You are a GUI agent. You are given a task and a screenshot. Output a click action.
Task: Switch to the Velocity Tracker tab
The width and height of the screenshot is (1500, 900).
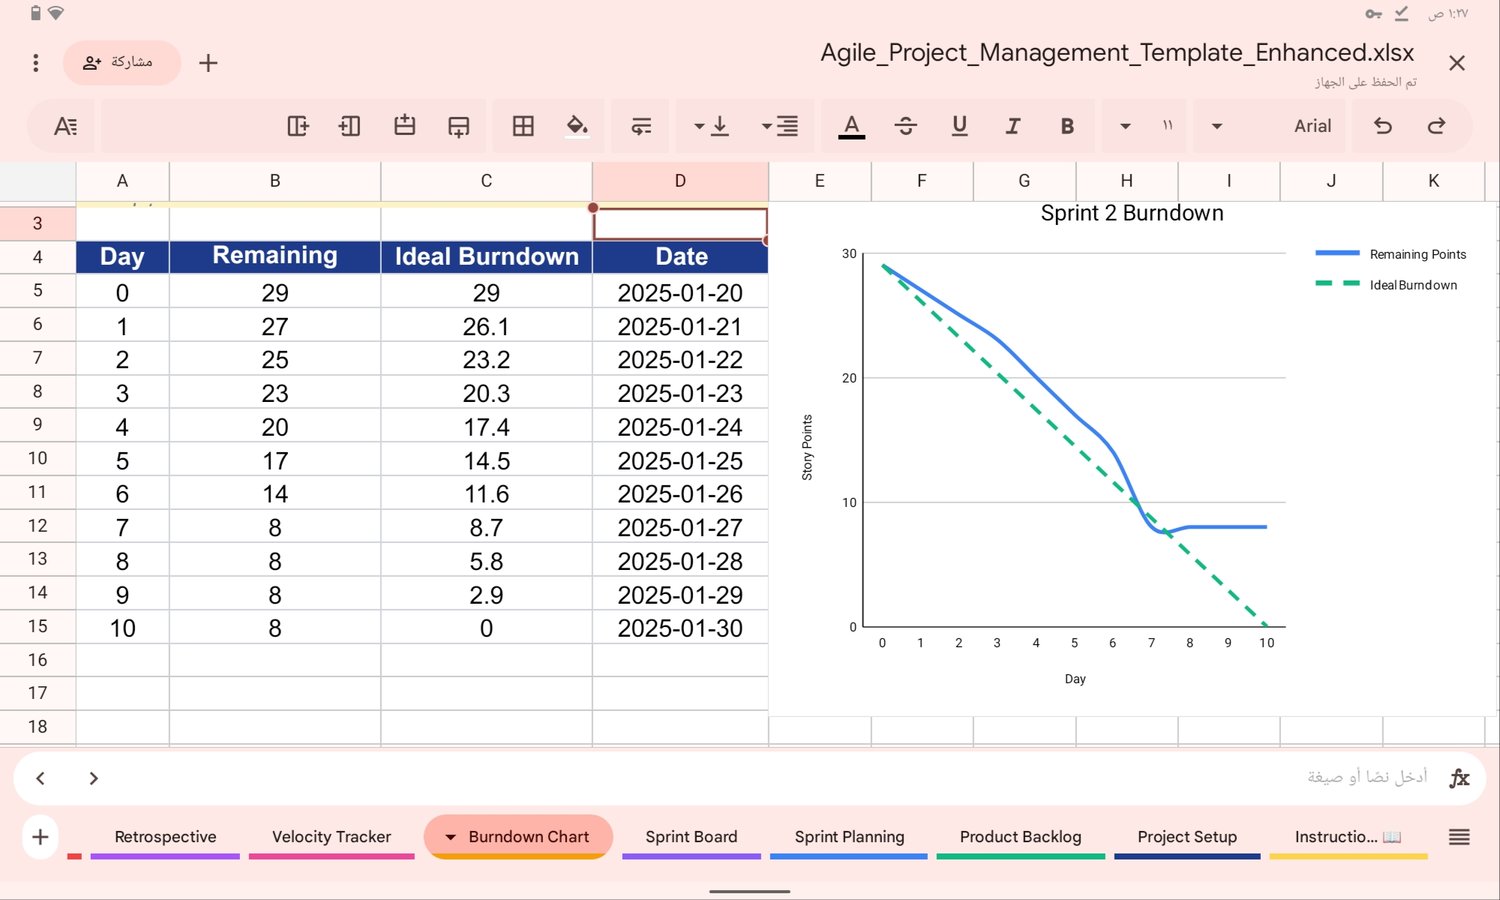(x=331, y=837)
